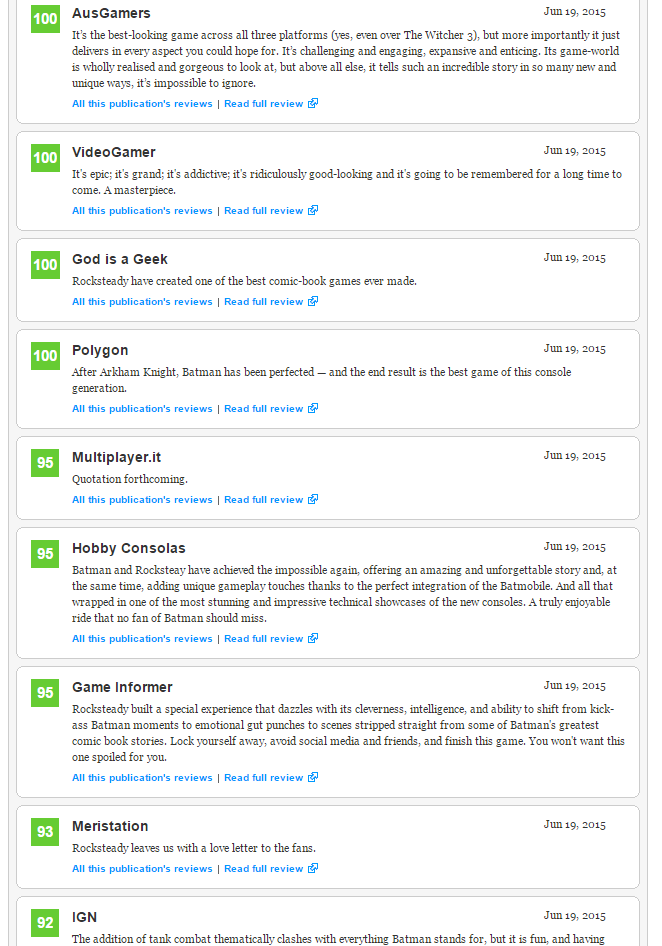Viewport: 662px width, 946px height.
Task: Click Game Informer external link icon
Action: pyautogui.click(x=313, y=778)
